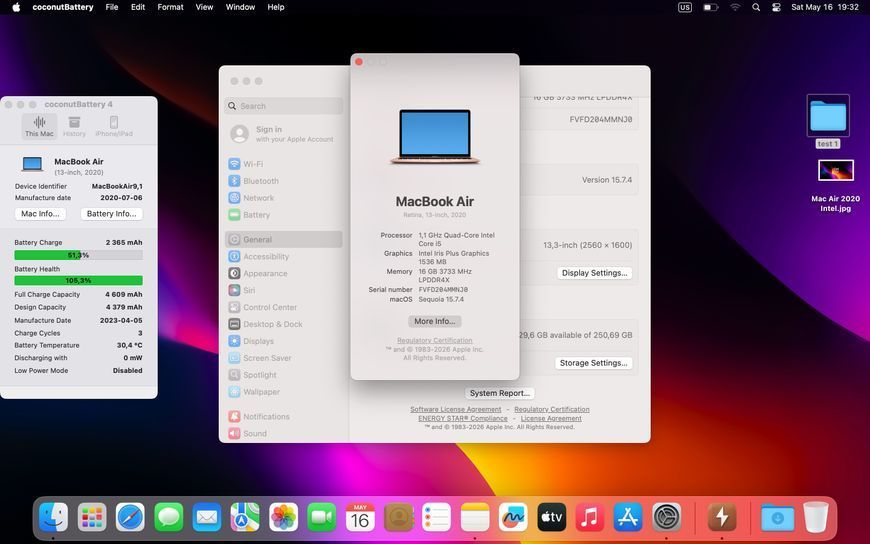Open Regulatory Certification link in System Settings

click(x=552, y=409)
